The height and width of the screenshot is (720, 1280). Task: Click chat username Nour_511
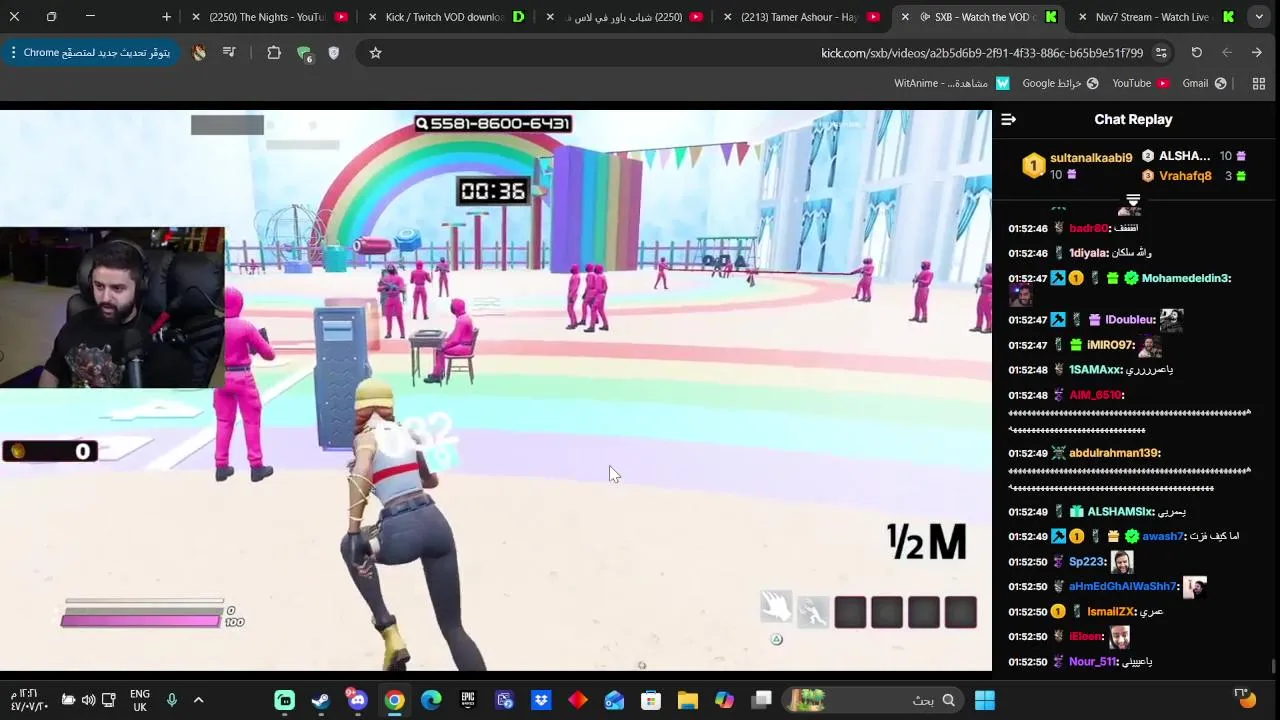click(x=1092, y=662)
